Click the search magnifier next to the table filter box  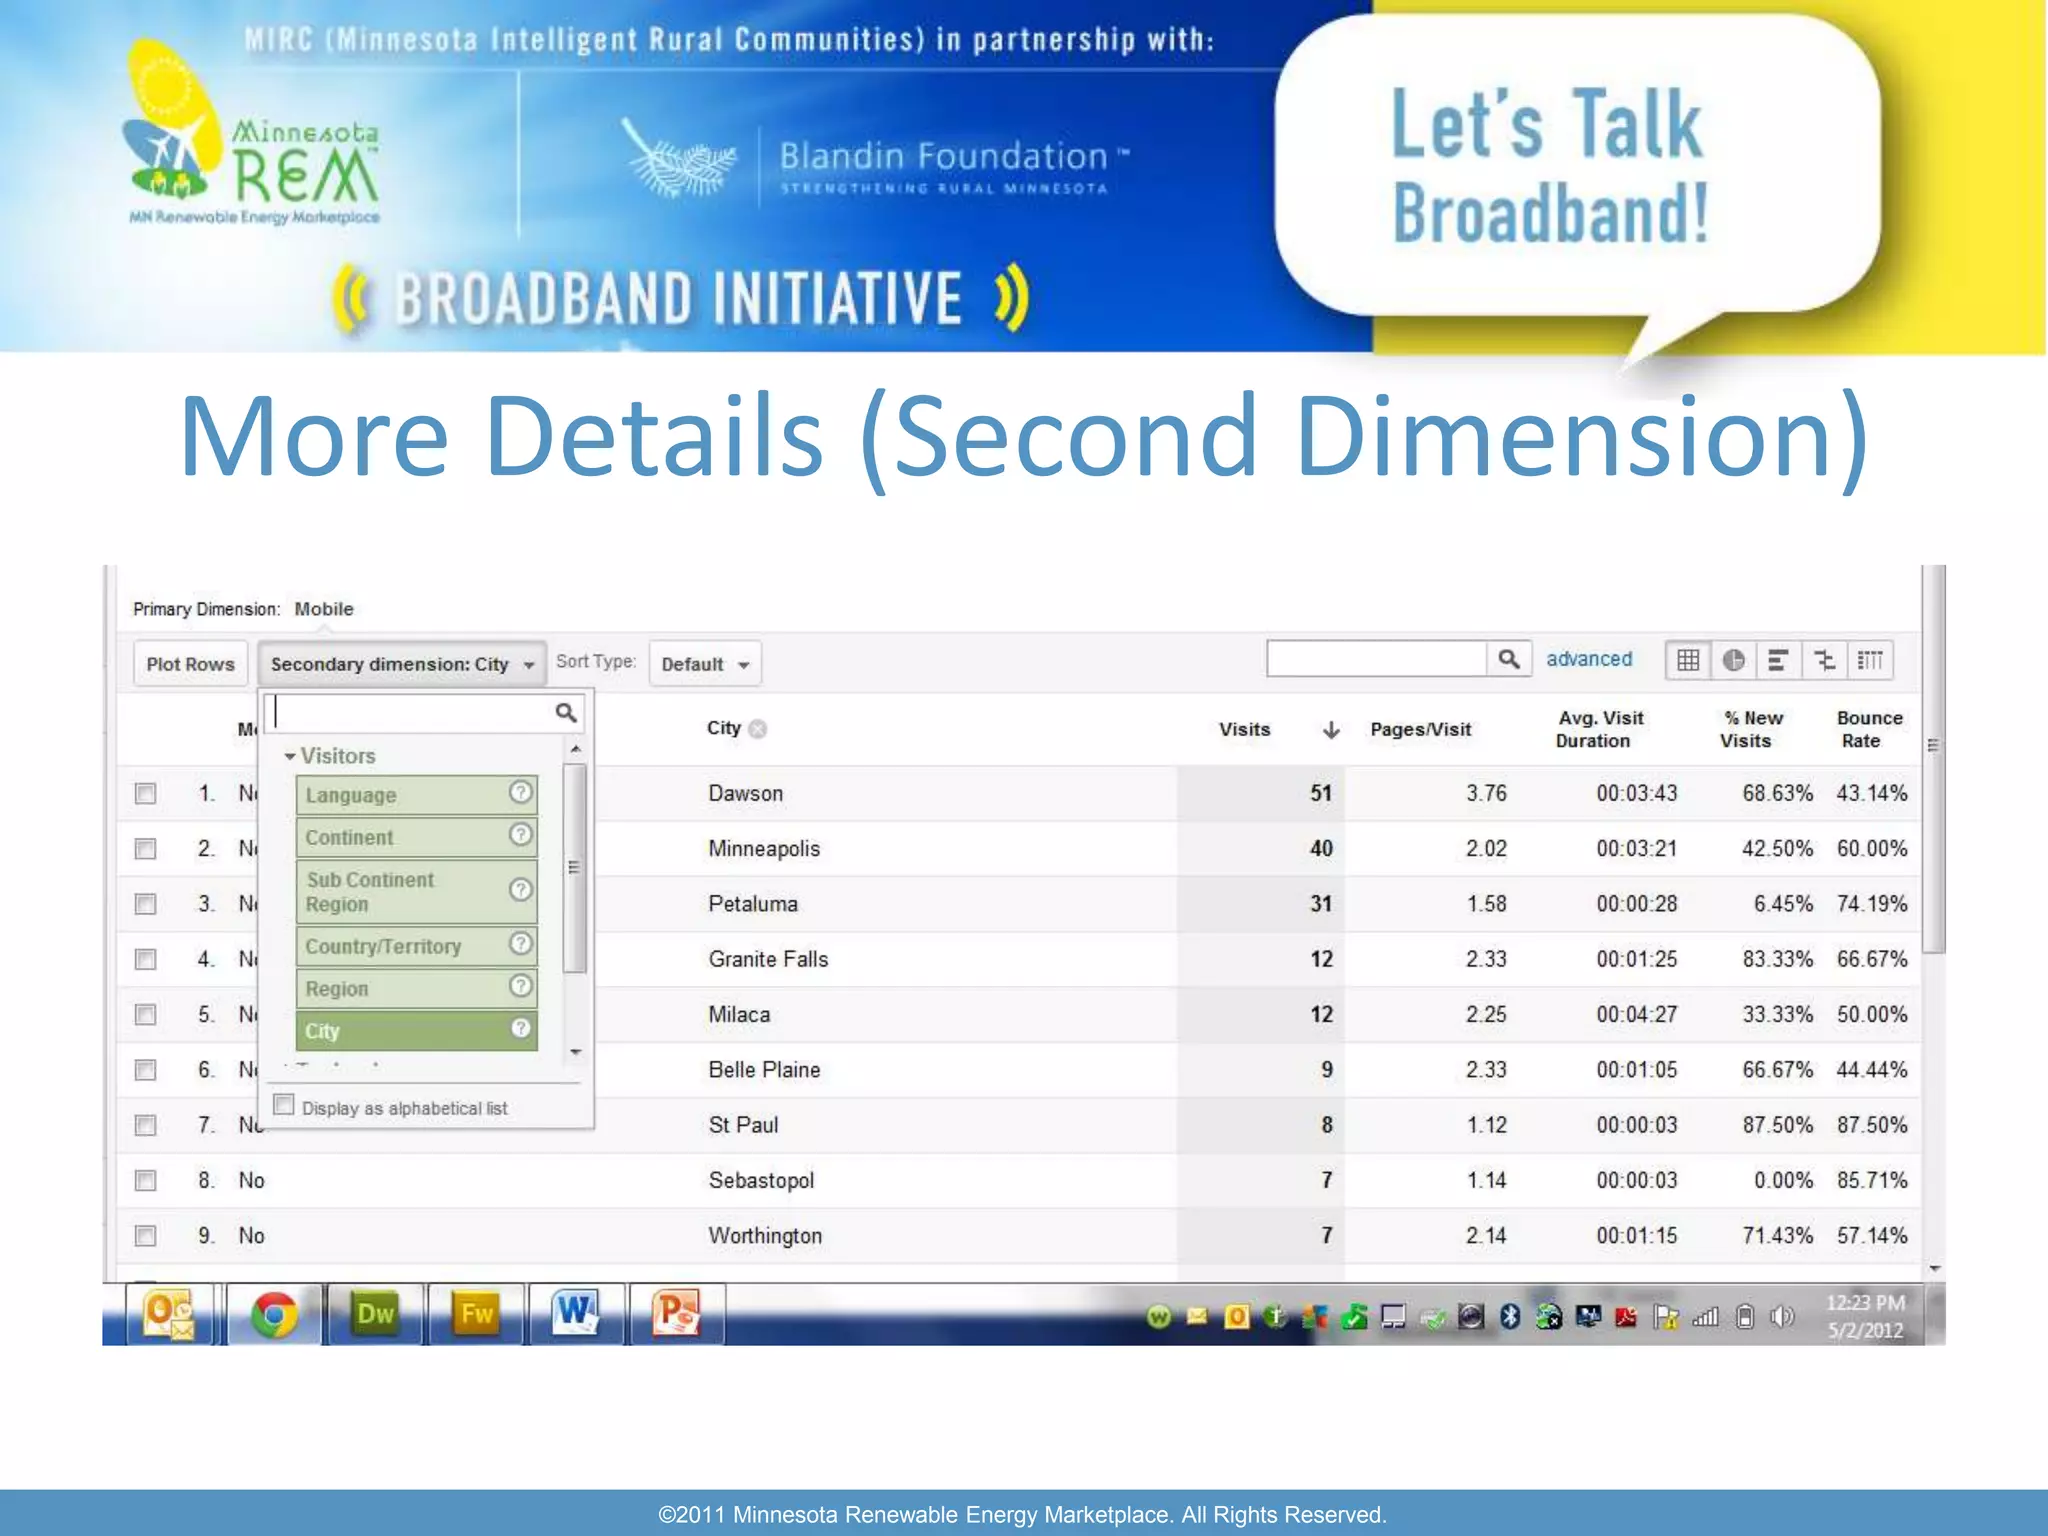coord(1508,659)
